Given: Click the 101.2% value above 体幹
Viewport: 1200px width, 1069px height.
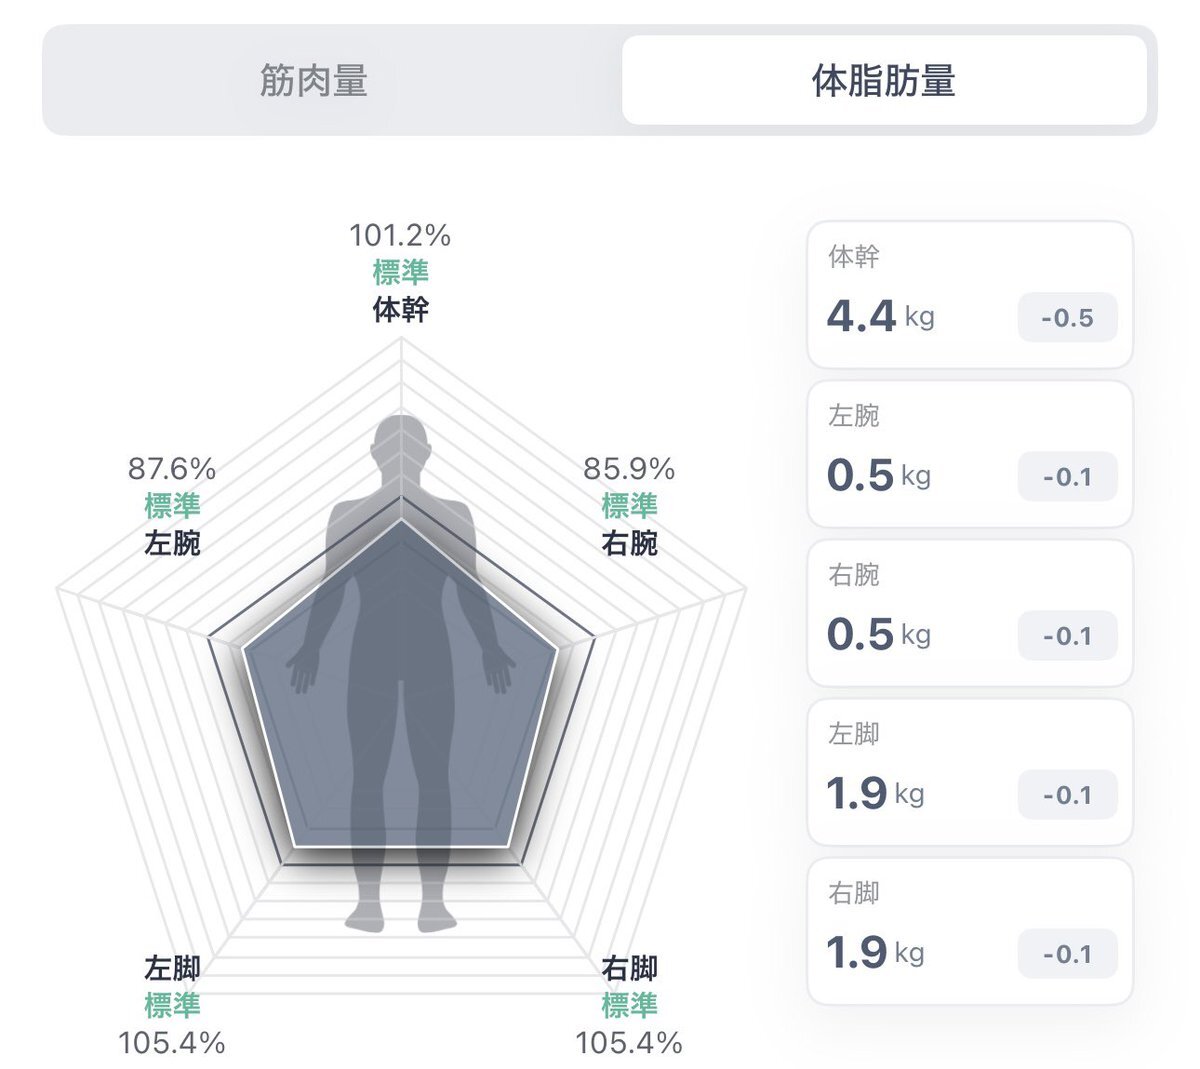Looking at the screenshot, I should (x=400, y=236).
